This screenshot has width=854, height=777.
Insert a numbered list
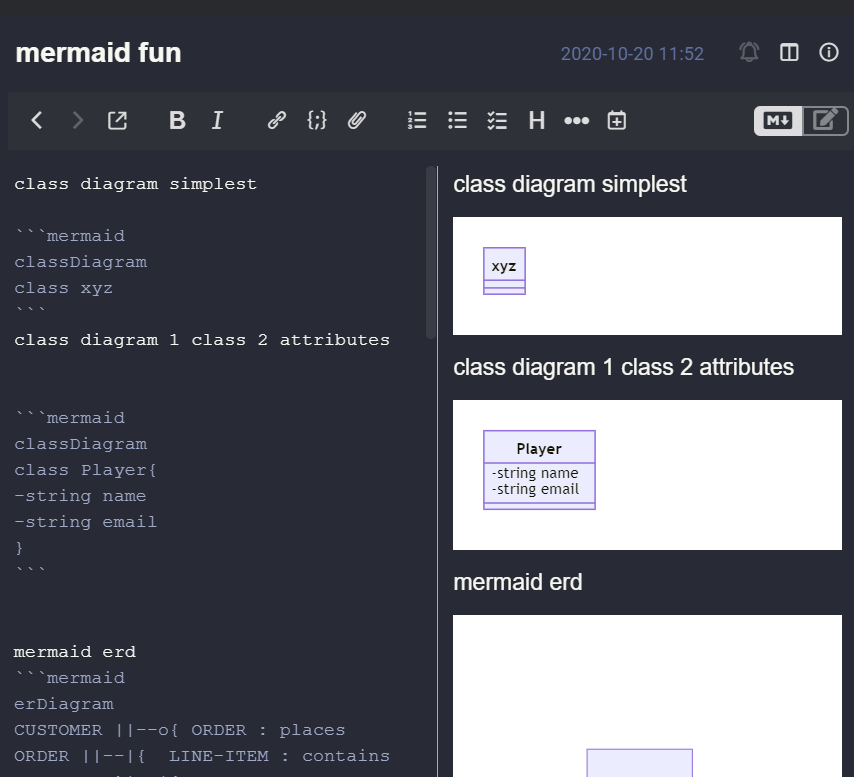click(416, 120)
